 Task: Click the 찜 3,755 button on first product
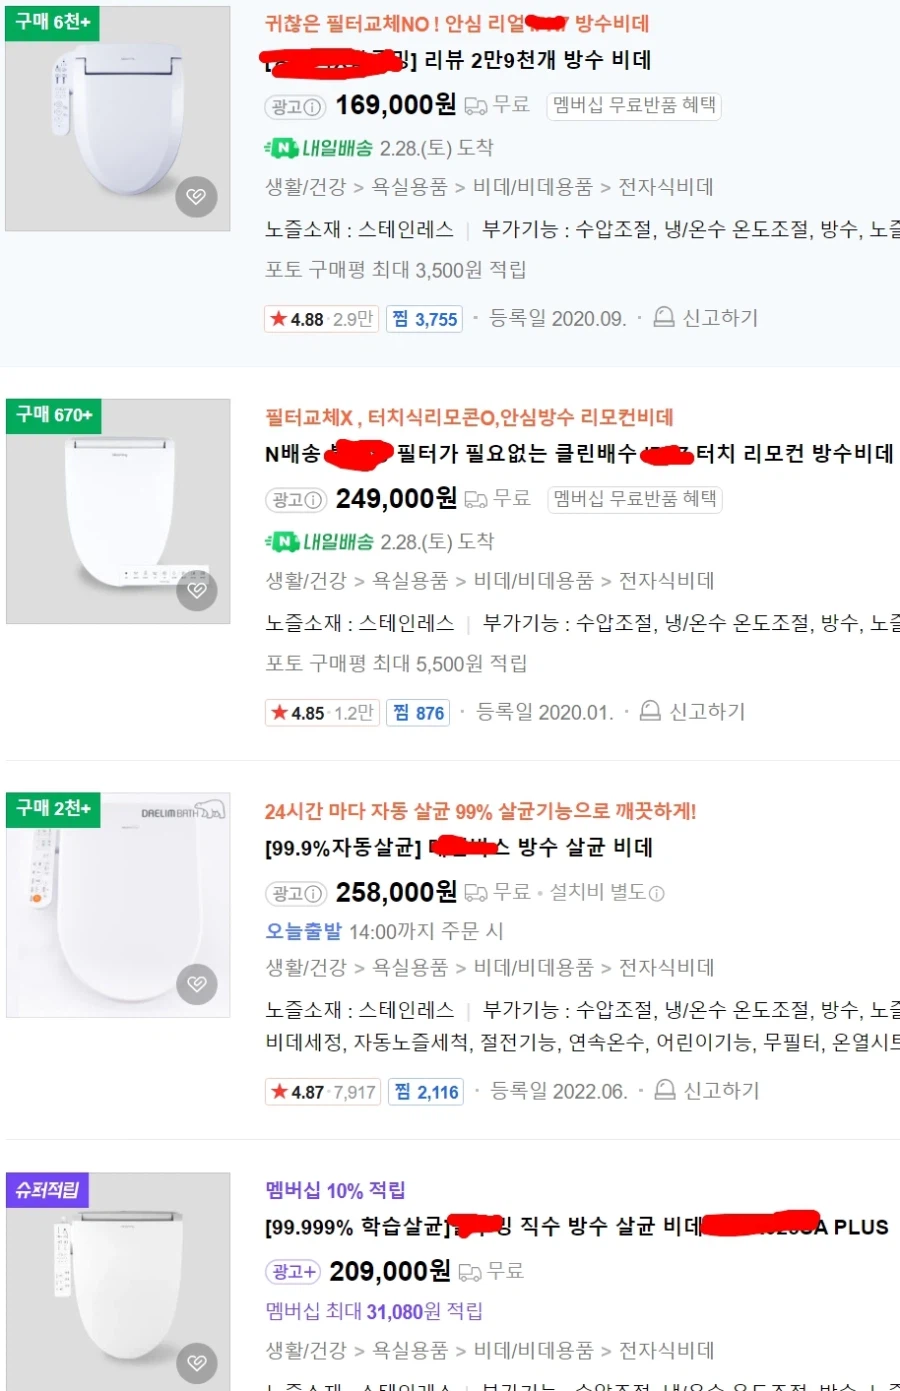pos(424,318)
